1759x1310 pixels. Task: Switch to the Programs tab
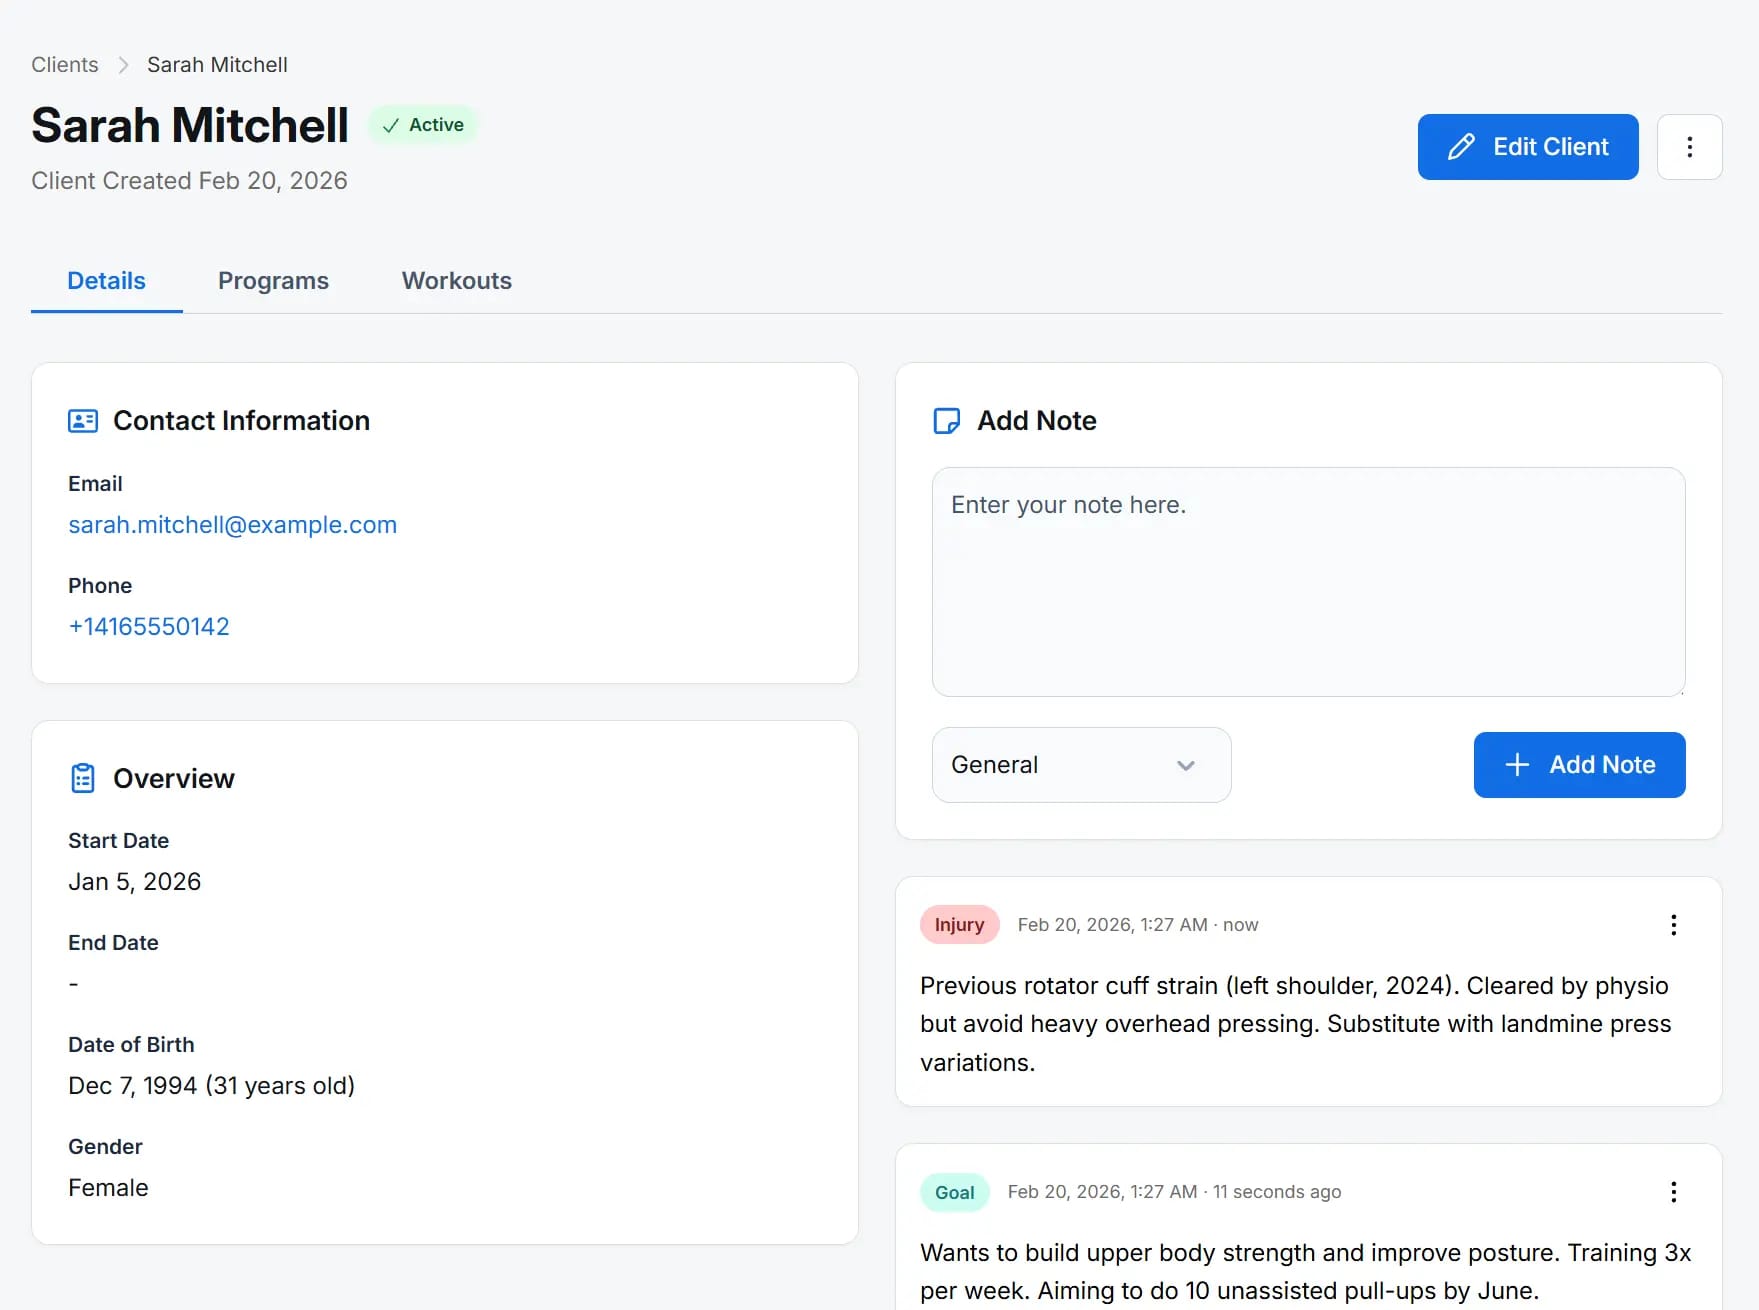[x=273, y=280]
